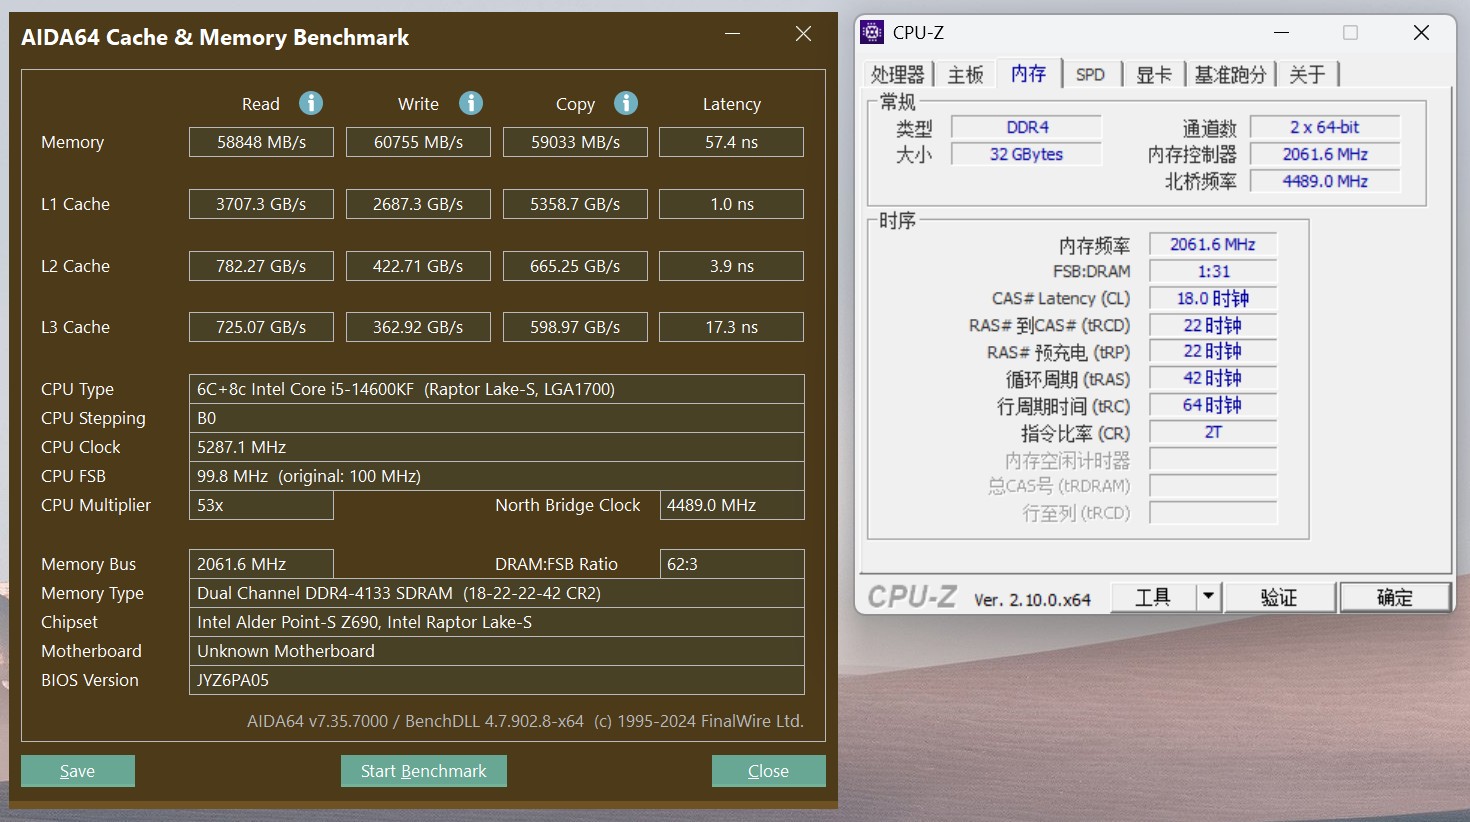Viewport: 1470px width, 822px height.
Task: Click the Start Benchmark button
Action: pos(424,771)
